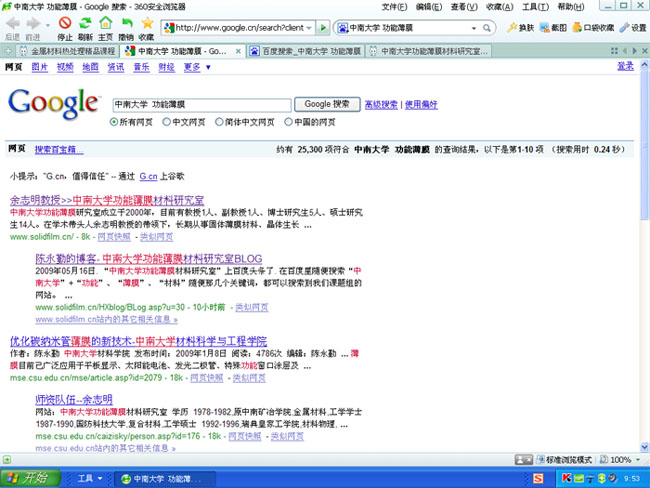Open result 优化碳纳米管薄膜的新技术
The width and height of the screenshot is (650, 488).
138,342
